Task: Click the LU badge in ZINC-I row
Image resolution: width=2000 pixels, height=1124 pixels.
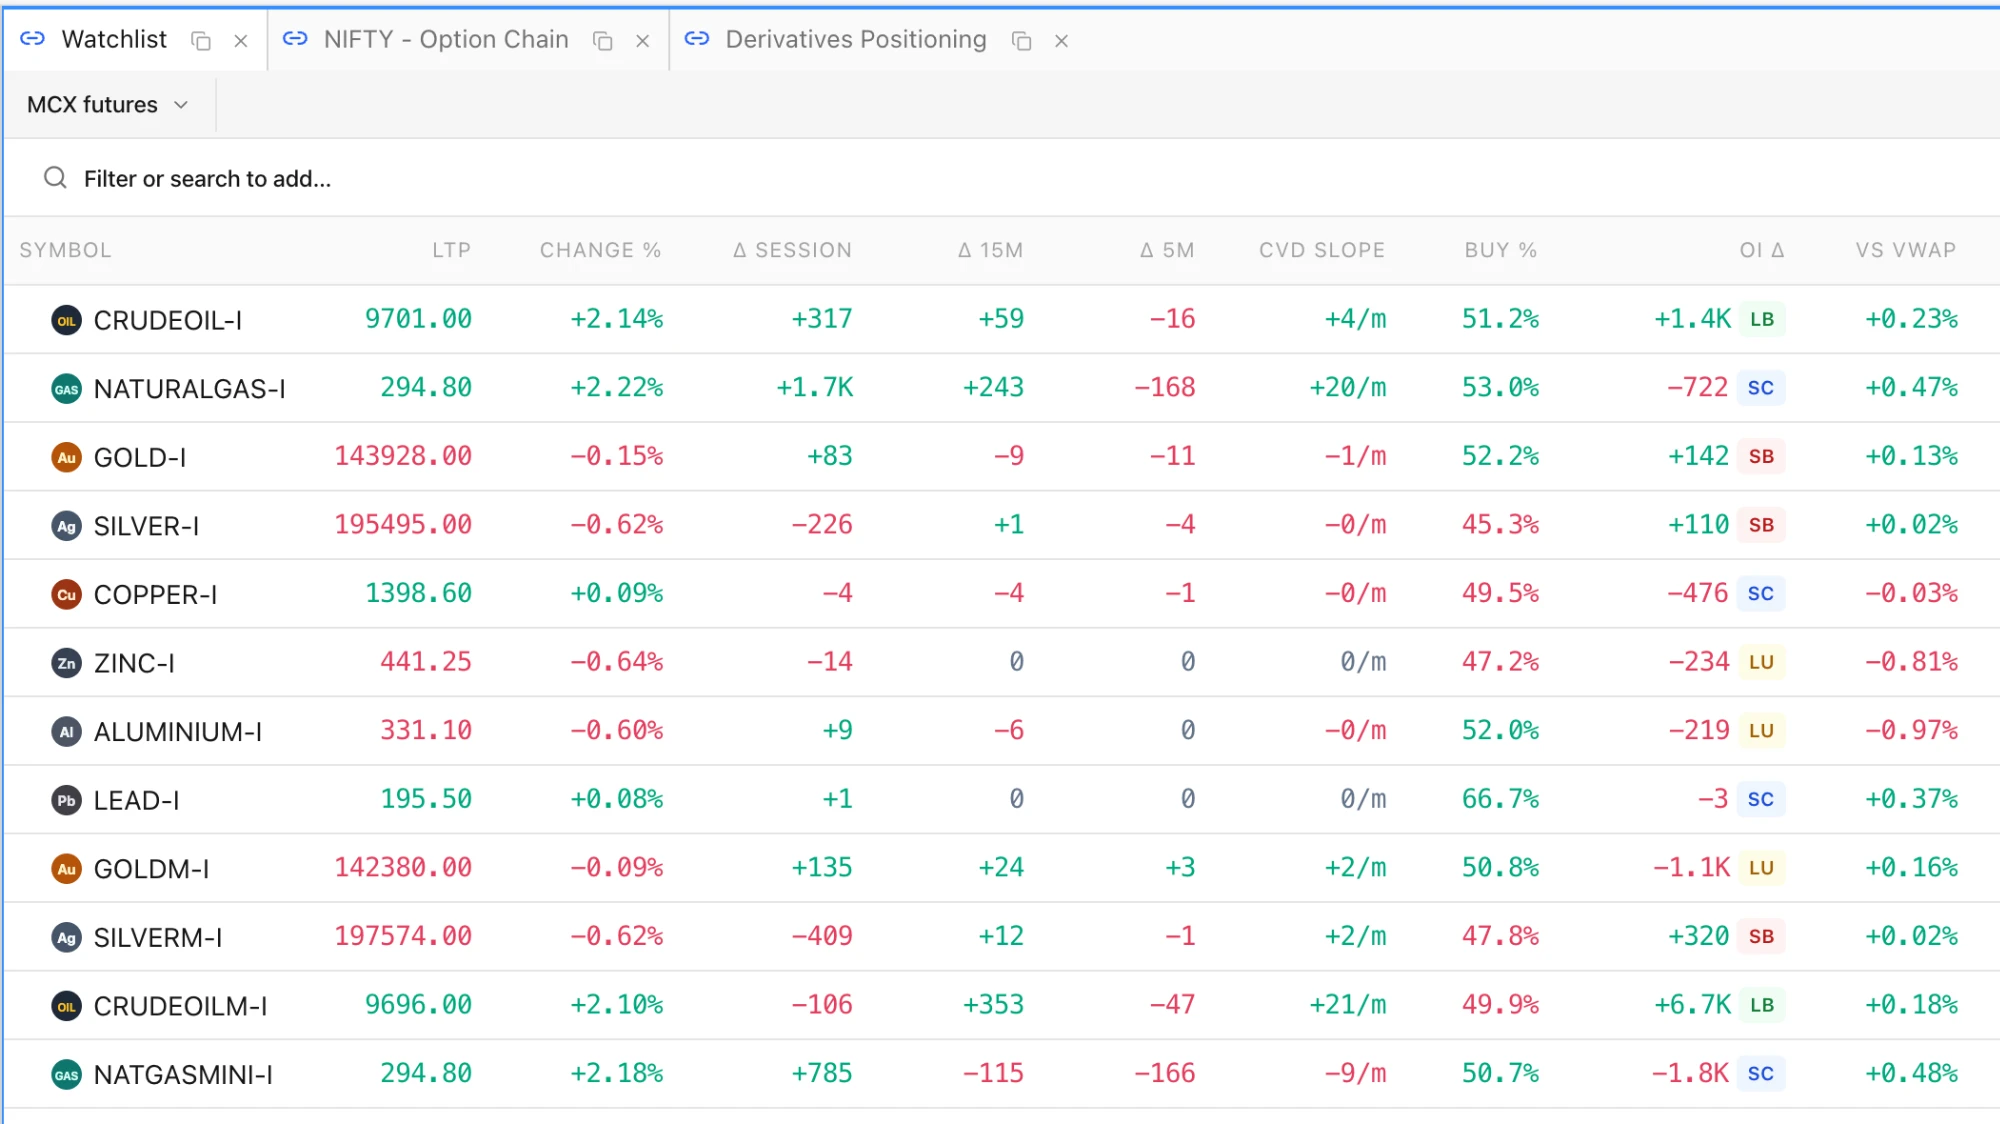Action: click(1761, 662)
